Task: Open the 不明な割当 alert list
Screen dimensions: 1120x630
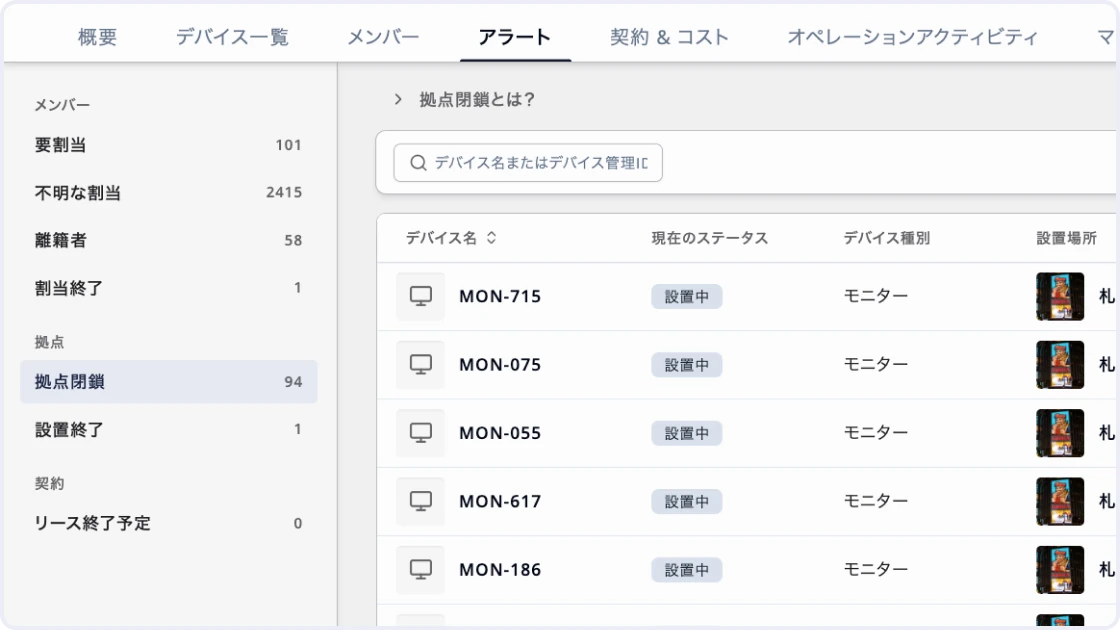Action: click(x=169, y=193)
